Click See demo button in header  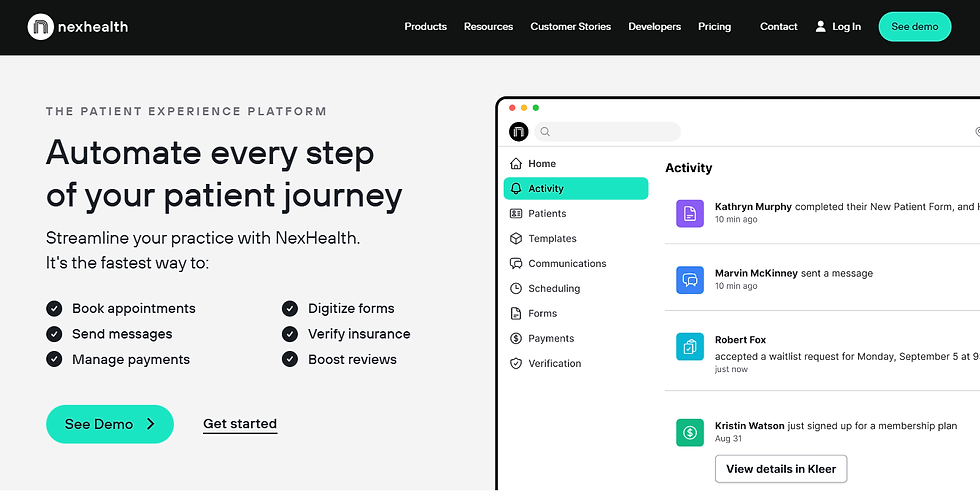(915, 27)
